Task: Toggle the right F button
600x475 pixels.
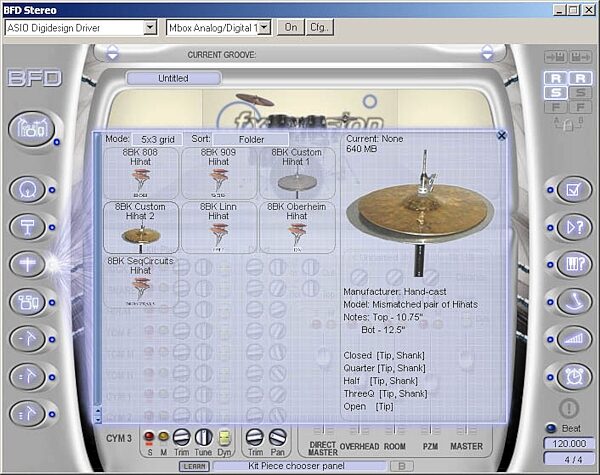Action: coord(580,106)
